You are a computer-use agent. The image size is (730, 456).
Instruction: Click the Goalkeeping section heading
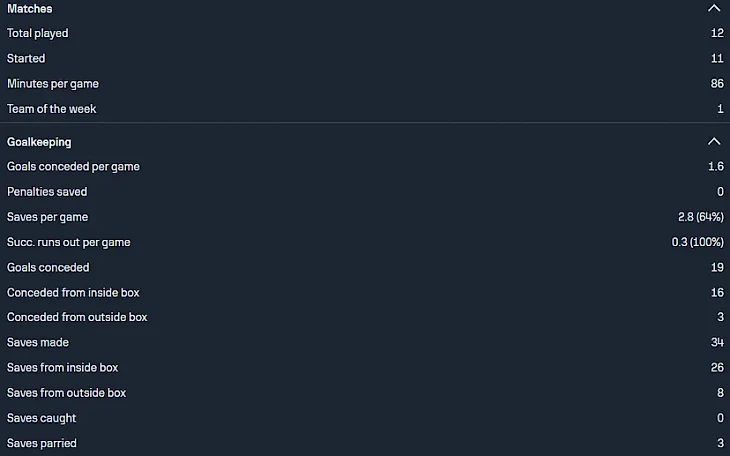point(39,142)
